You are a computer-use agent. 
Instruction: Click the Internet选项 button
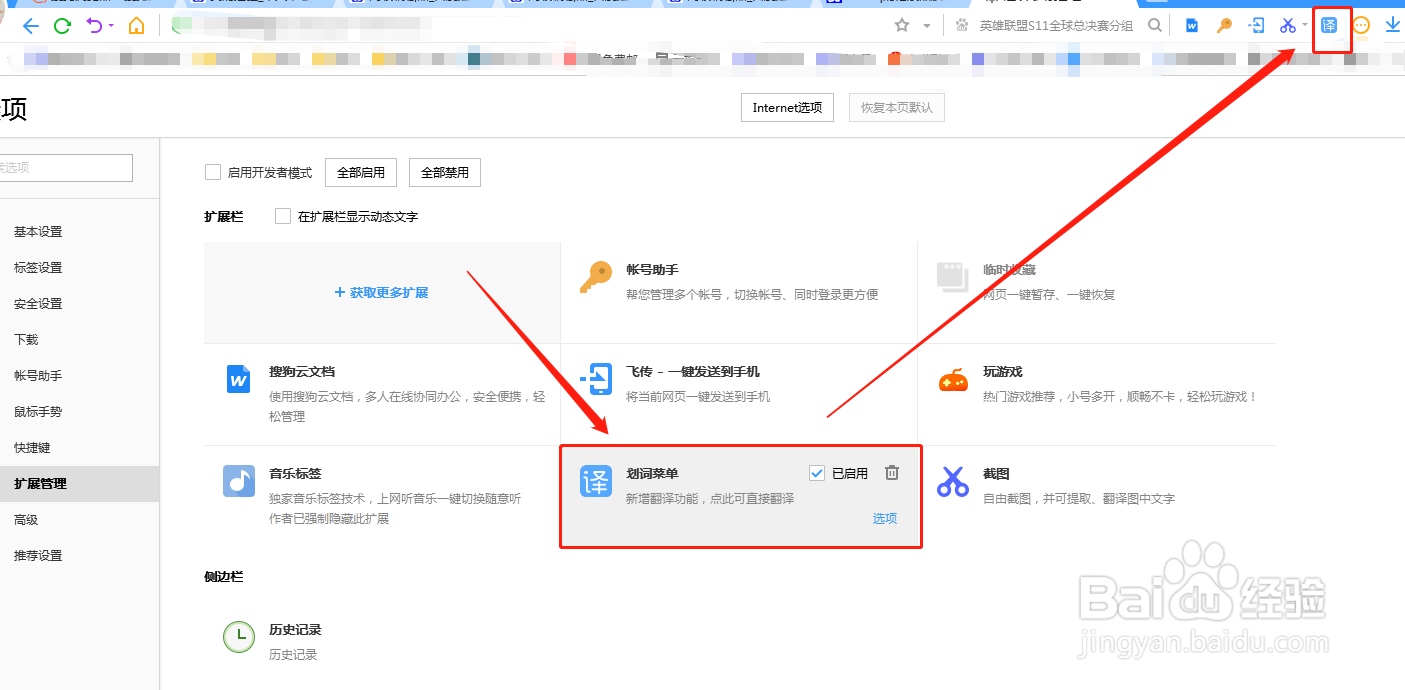coord(787,108)
